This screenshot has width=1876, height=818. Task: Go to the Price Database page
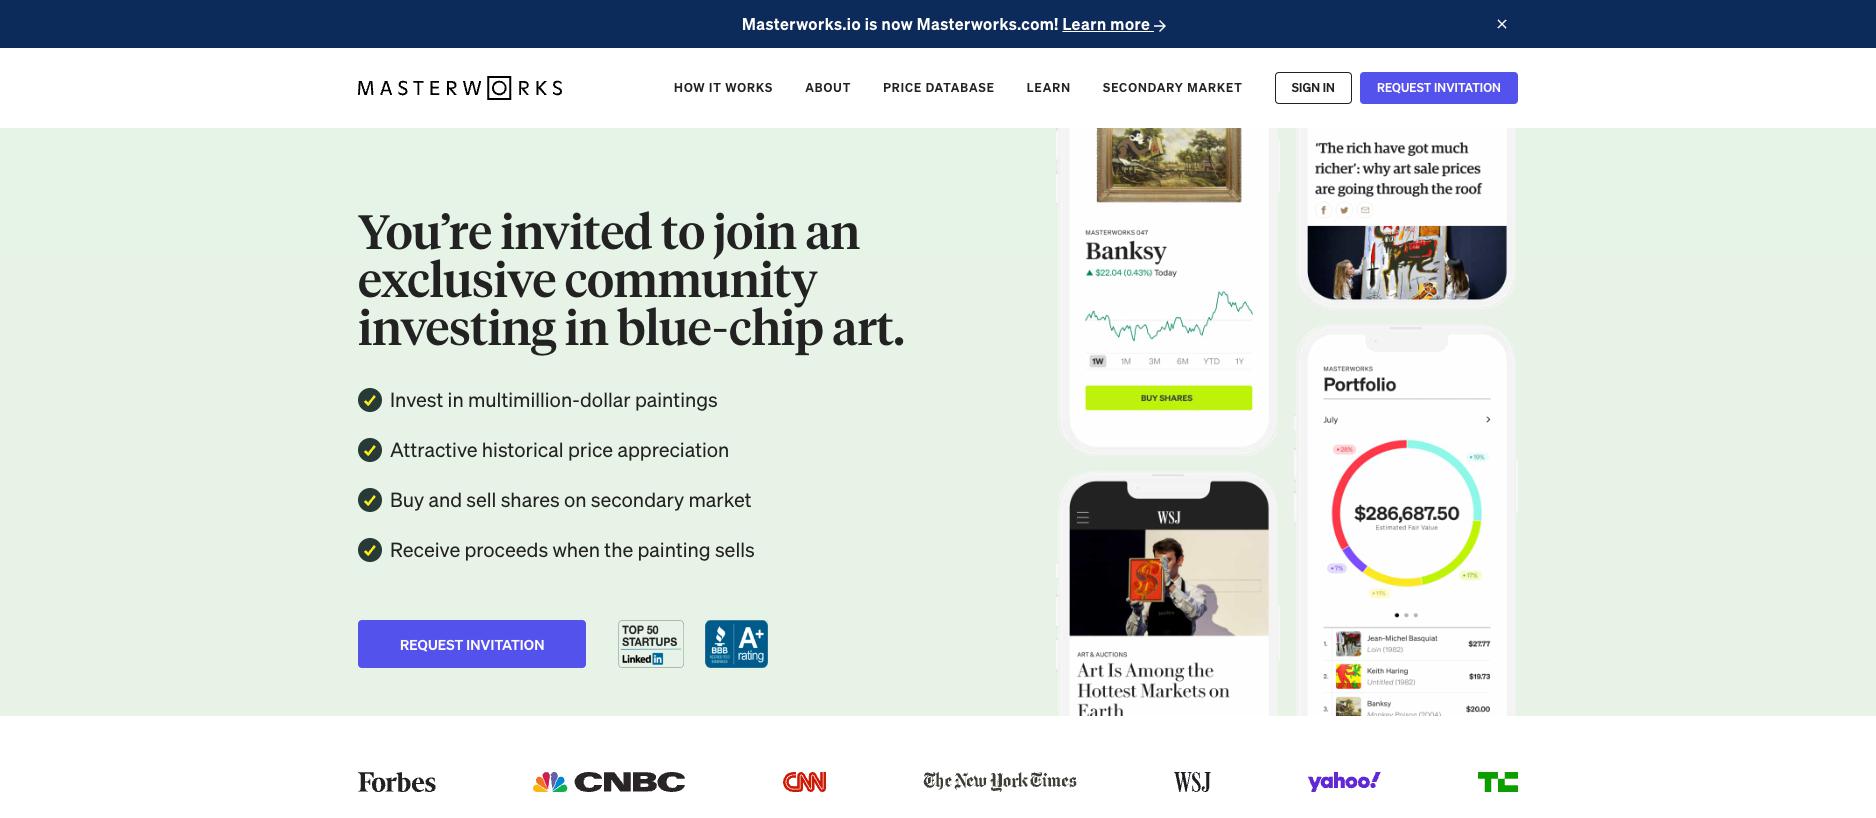pyautogui.click(x=938, y=88)
